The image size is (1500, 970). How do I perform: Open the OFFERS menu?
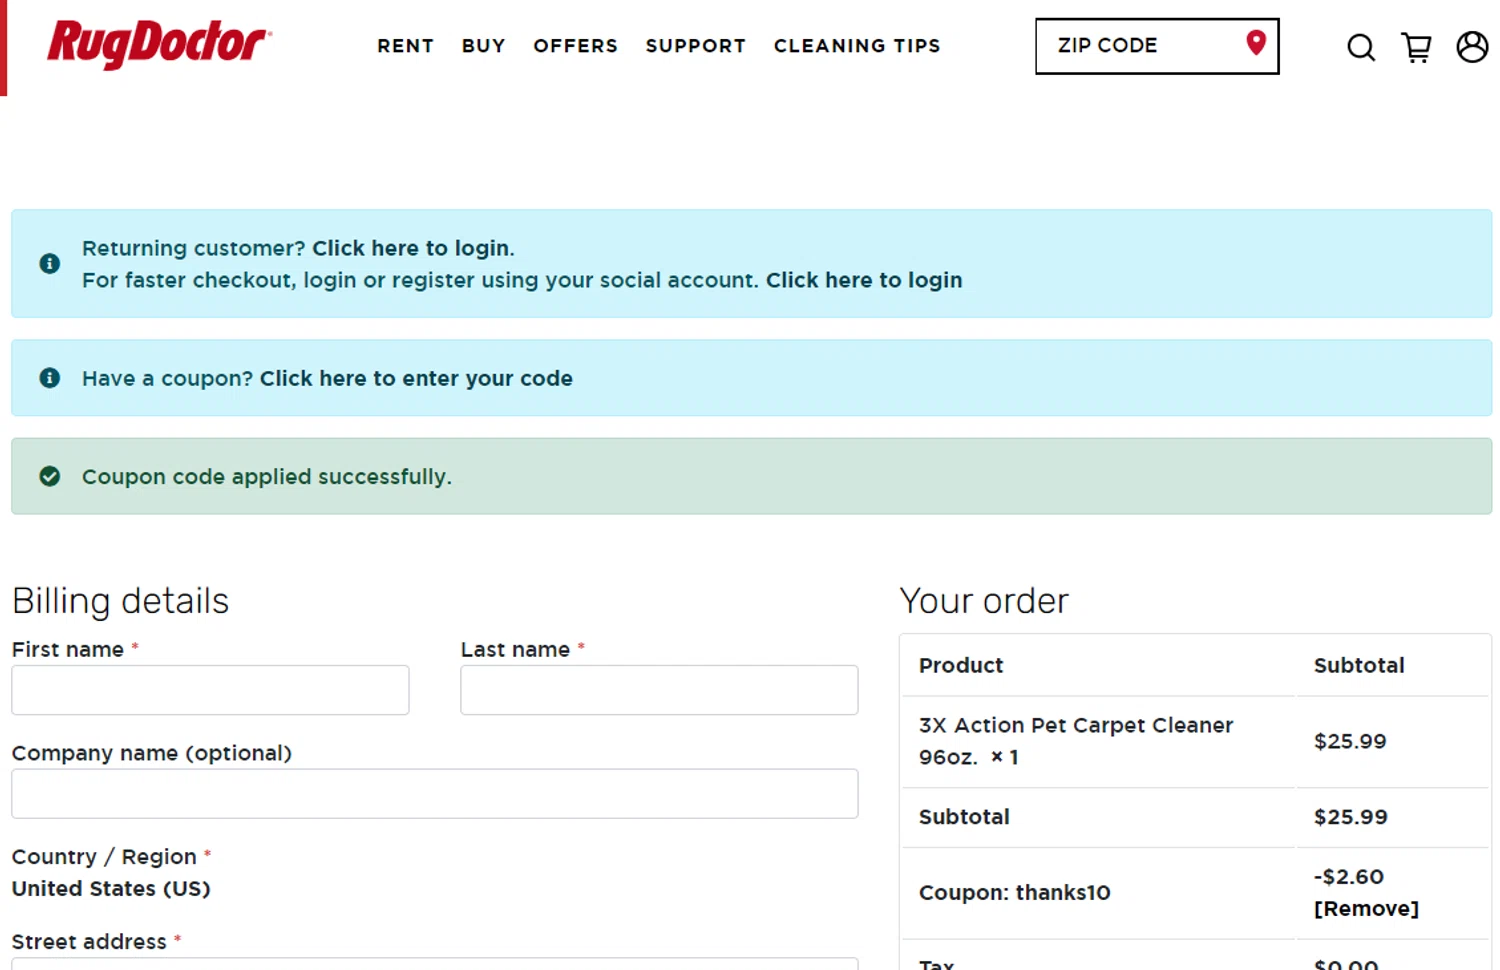[x=575, y=46]
